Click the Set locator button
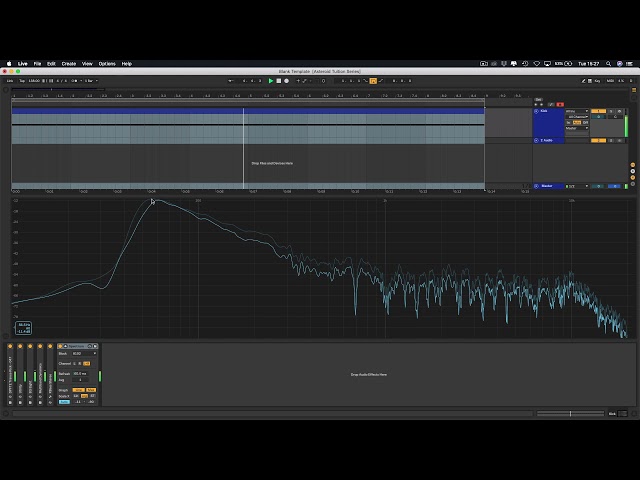640x480 pixels. click(538, 100)
